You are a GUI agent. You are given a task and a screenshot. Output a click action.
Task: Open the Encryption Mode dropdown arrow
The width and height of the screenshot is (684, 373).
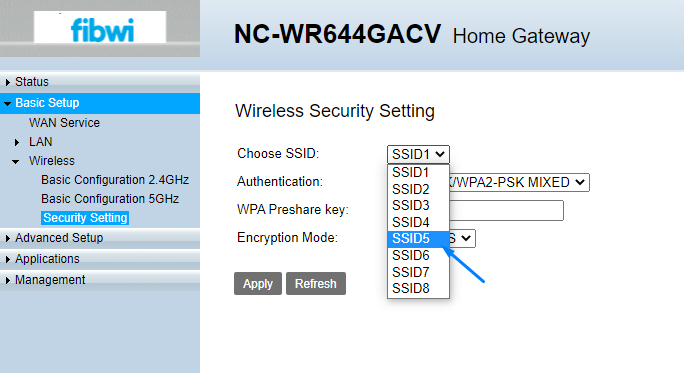[466, 239]
